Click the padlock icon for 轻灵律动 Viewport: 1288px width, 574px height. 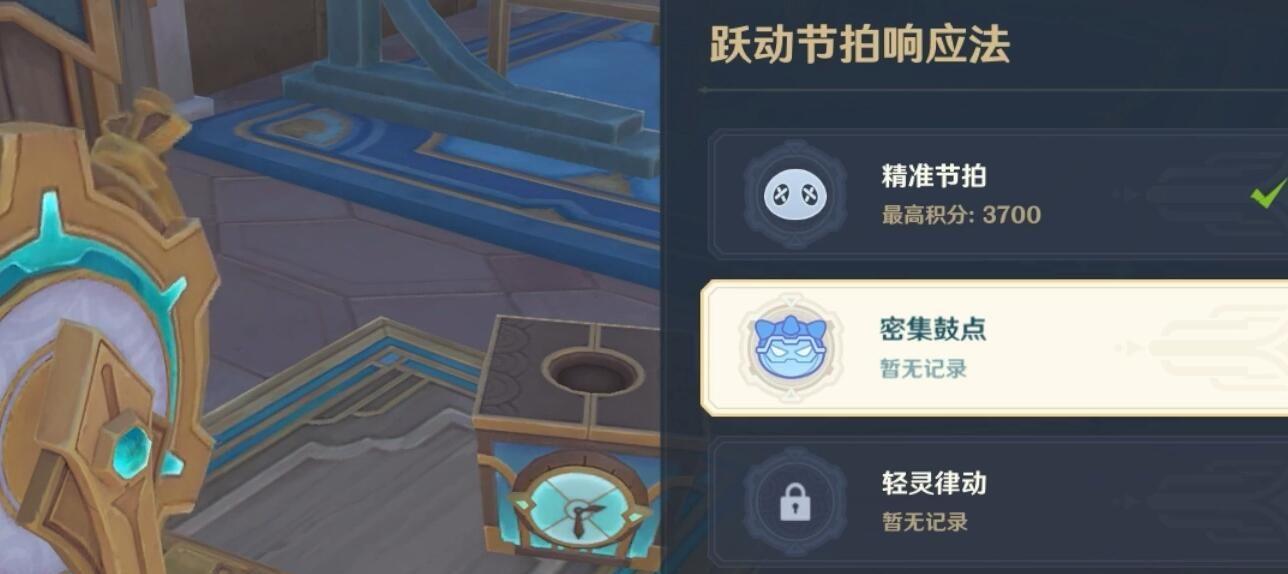tap(795, 503)
